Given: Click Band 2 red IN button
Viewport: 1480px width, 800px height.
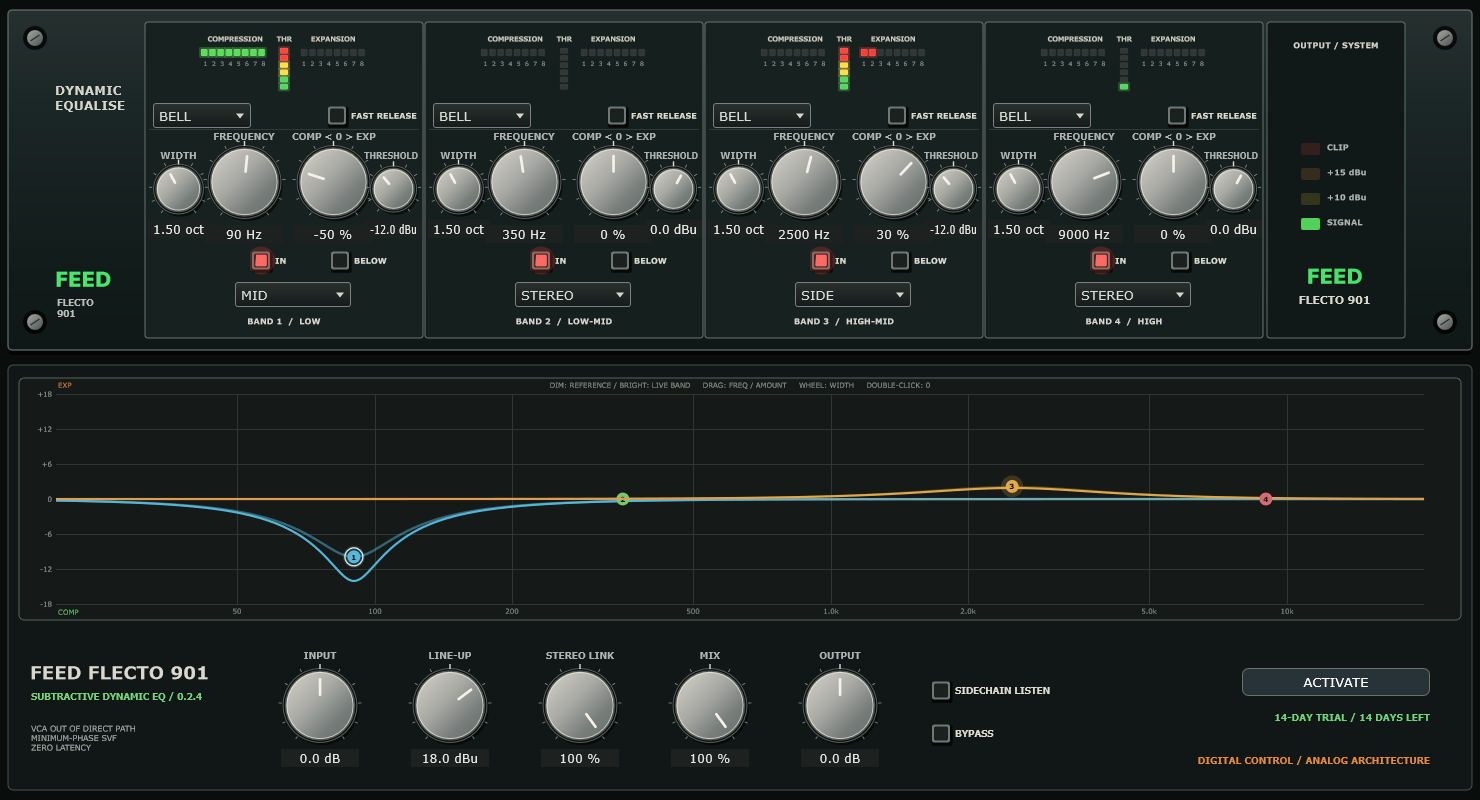Looking at the screenshot, I should coord(541,260).
